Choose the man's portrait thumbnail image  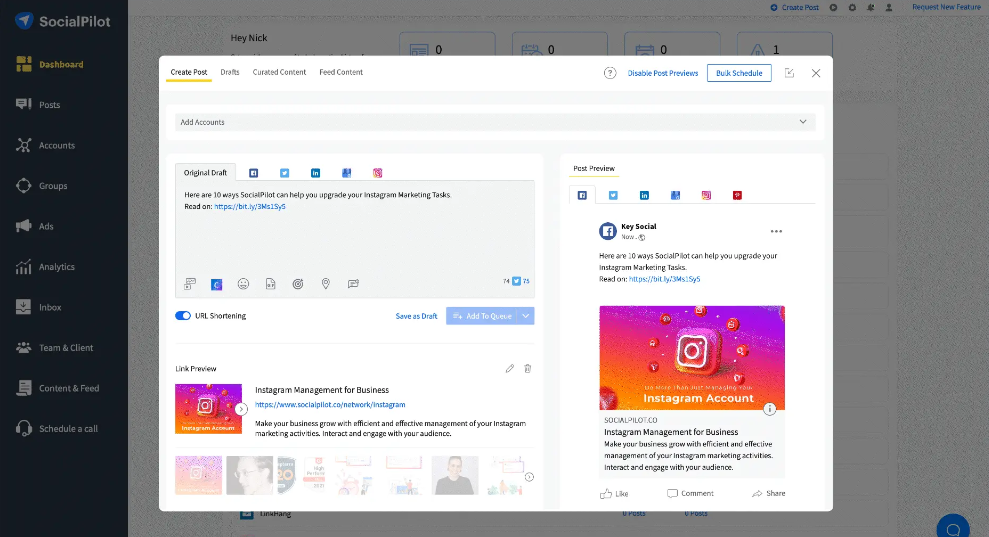click(249, 475)
